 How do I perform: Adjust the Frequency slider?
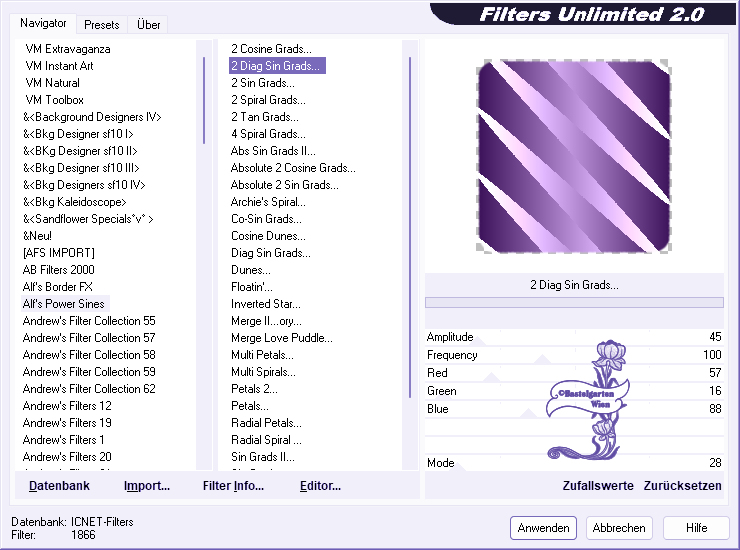(x=574, y=355)
